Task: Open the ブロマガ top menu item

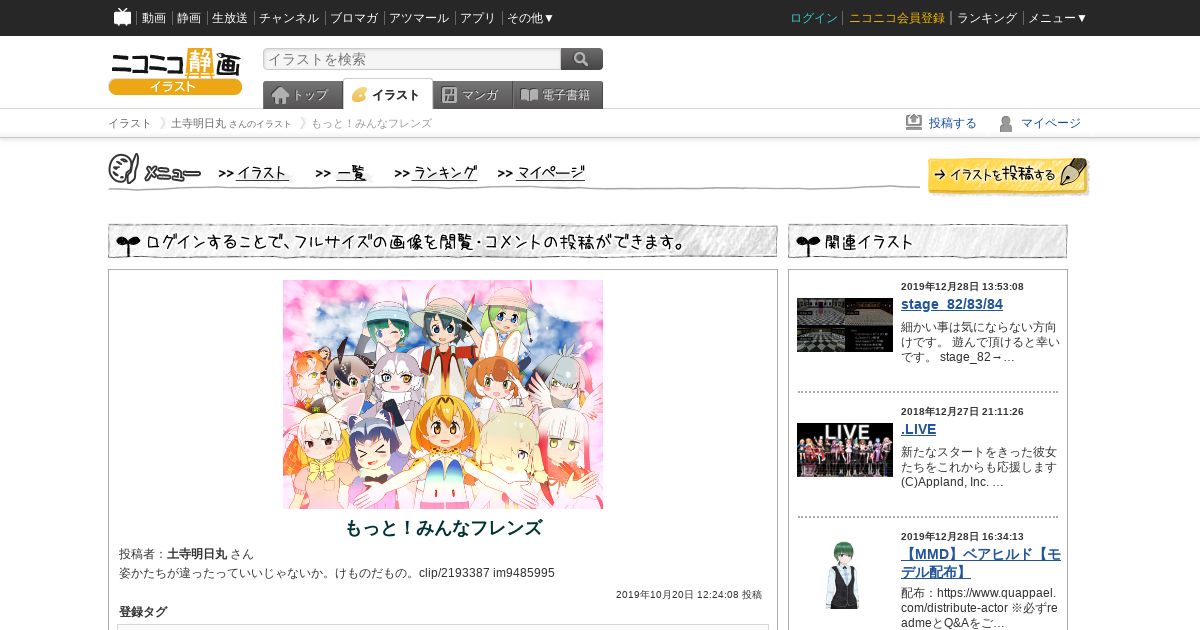Action: click(x=354, y=18)
